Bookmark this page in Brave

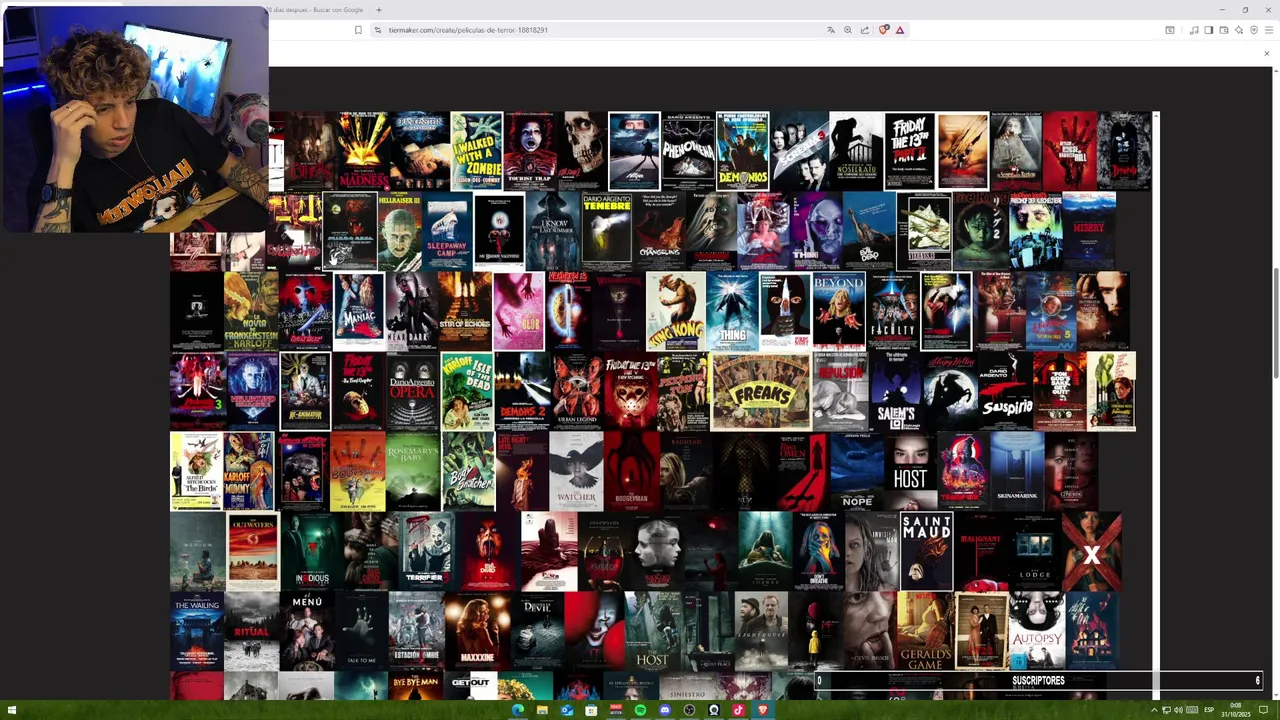click(x=358, y=30)
